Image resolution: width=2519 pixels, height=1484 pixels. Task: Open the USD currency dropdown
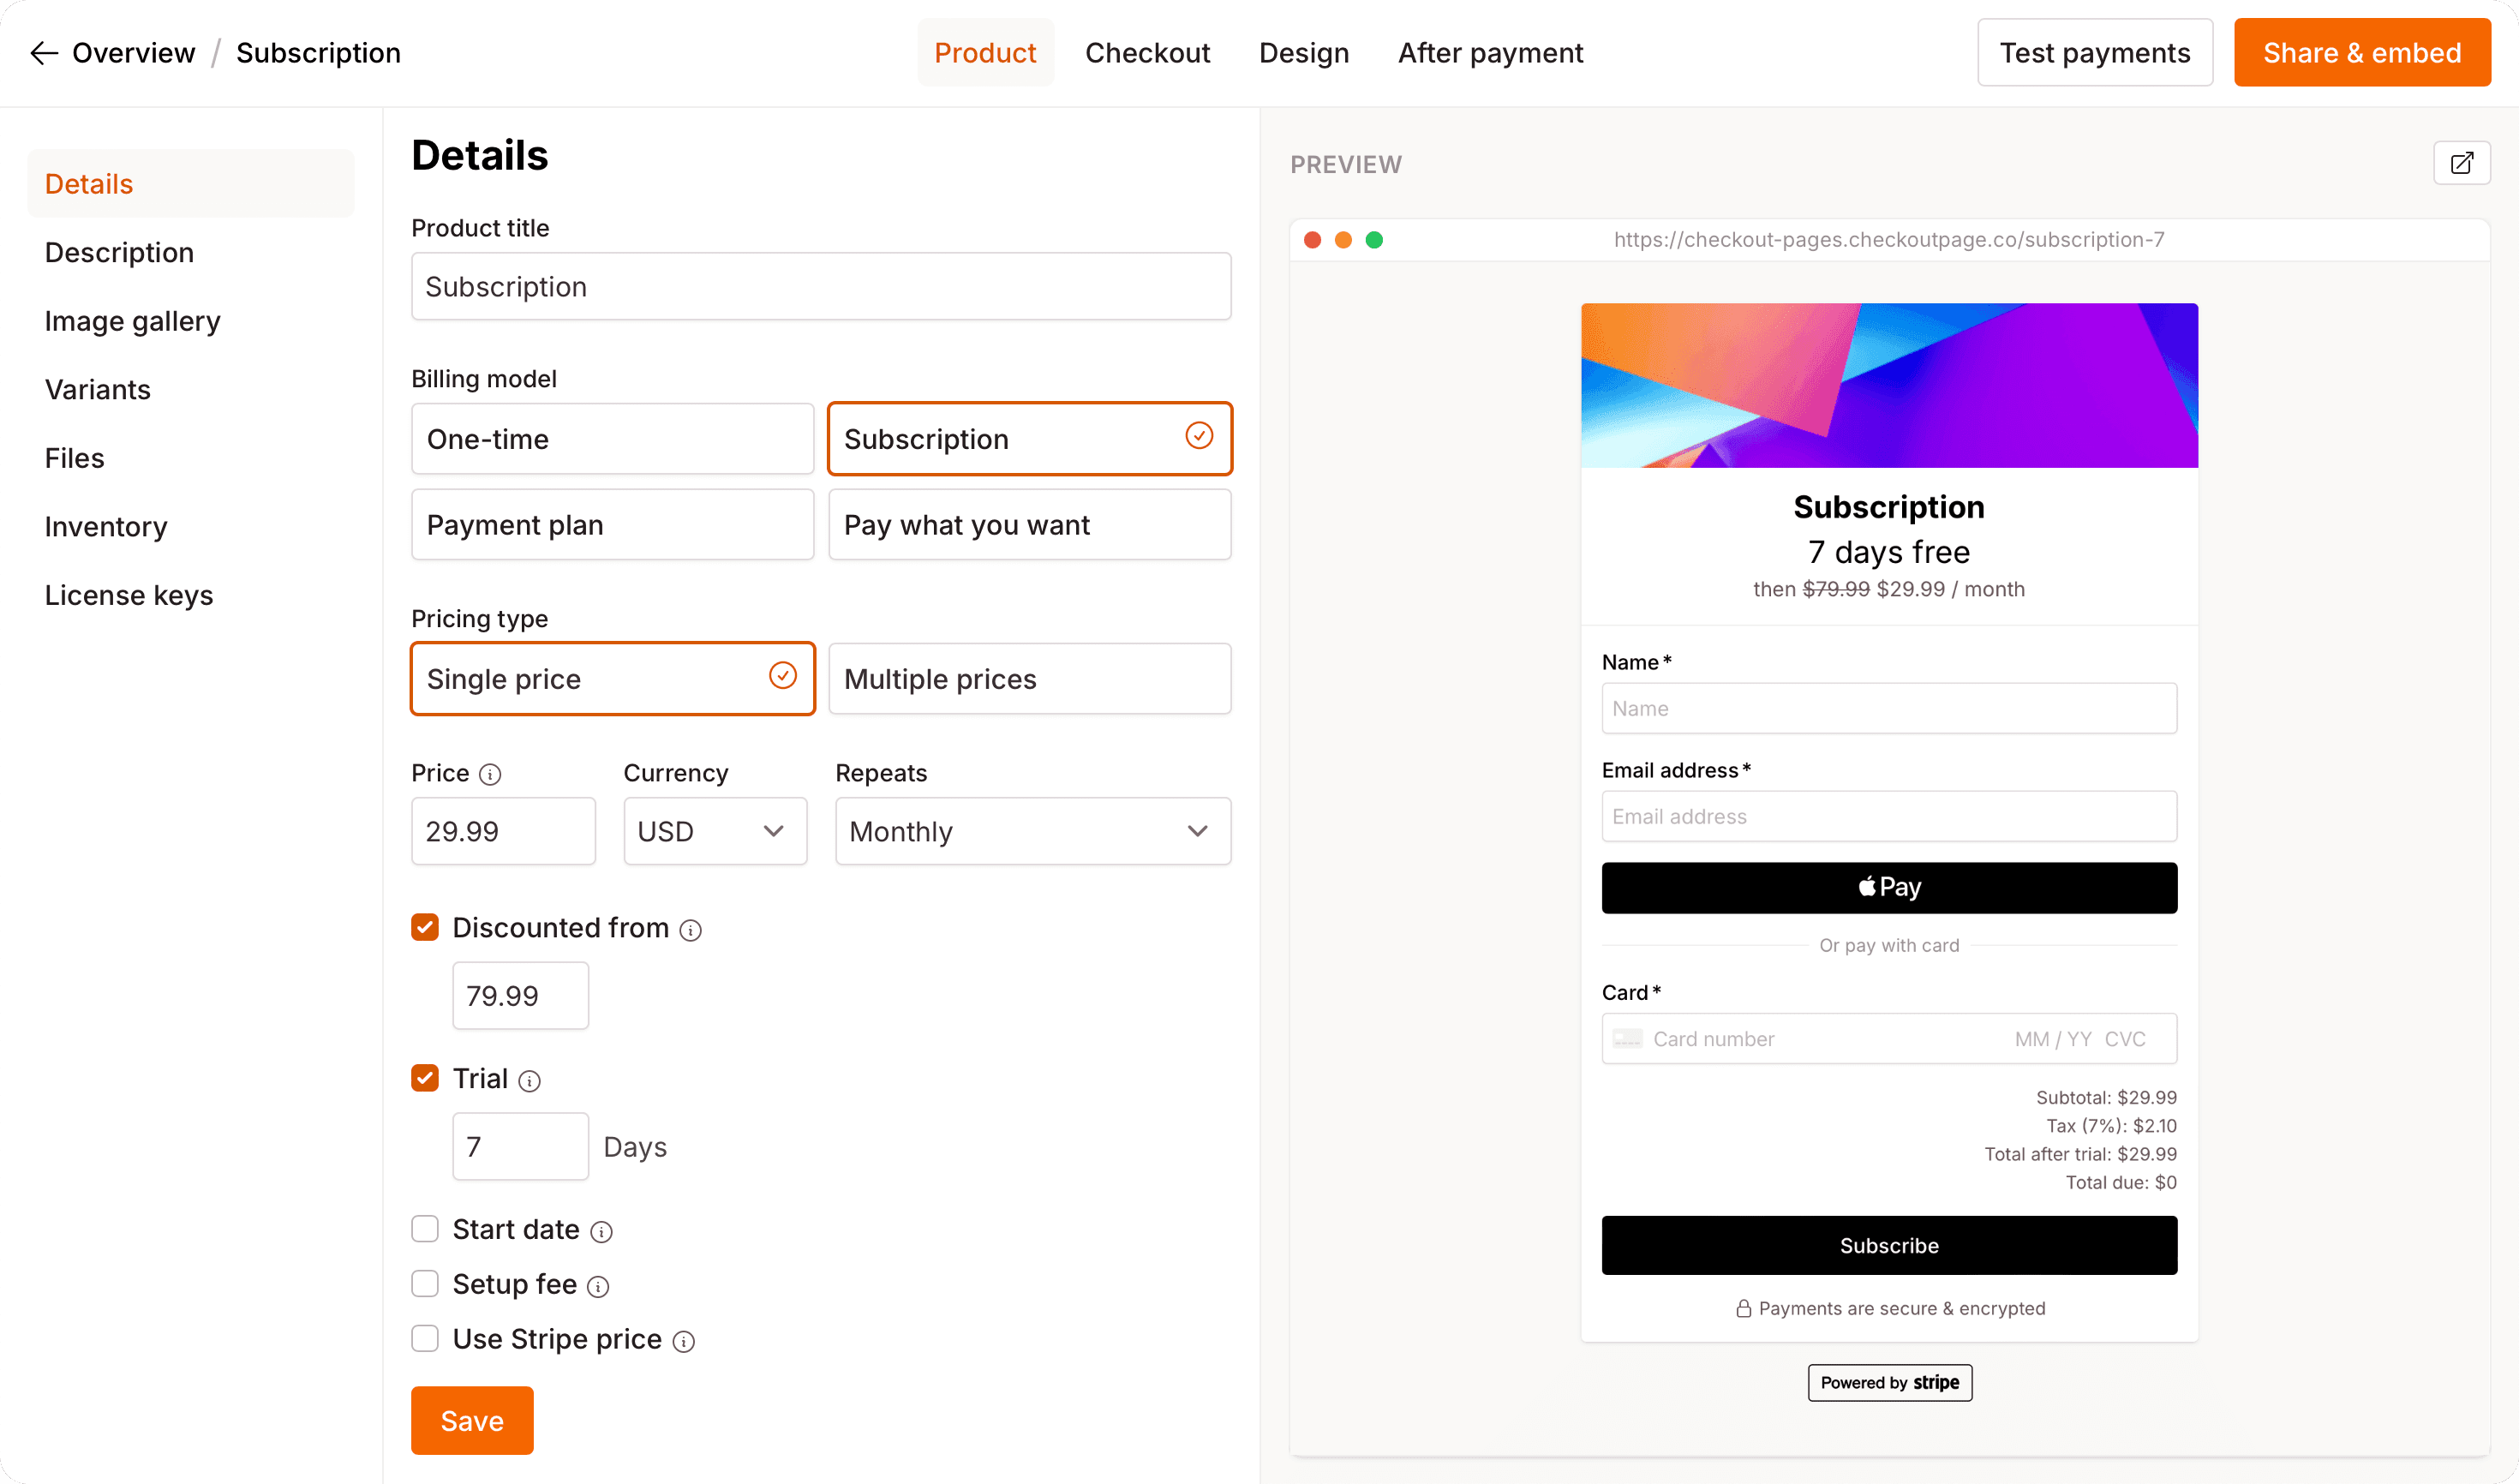[x=714, y=831]
